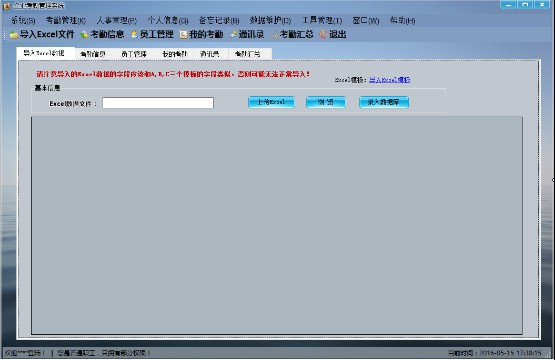Open the 导入Excel模板 link

click(389, 80)
